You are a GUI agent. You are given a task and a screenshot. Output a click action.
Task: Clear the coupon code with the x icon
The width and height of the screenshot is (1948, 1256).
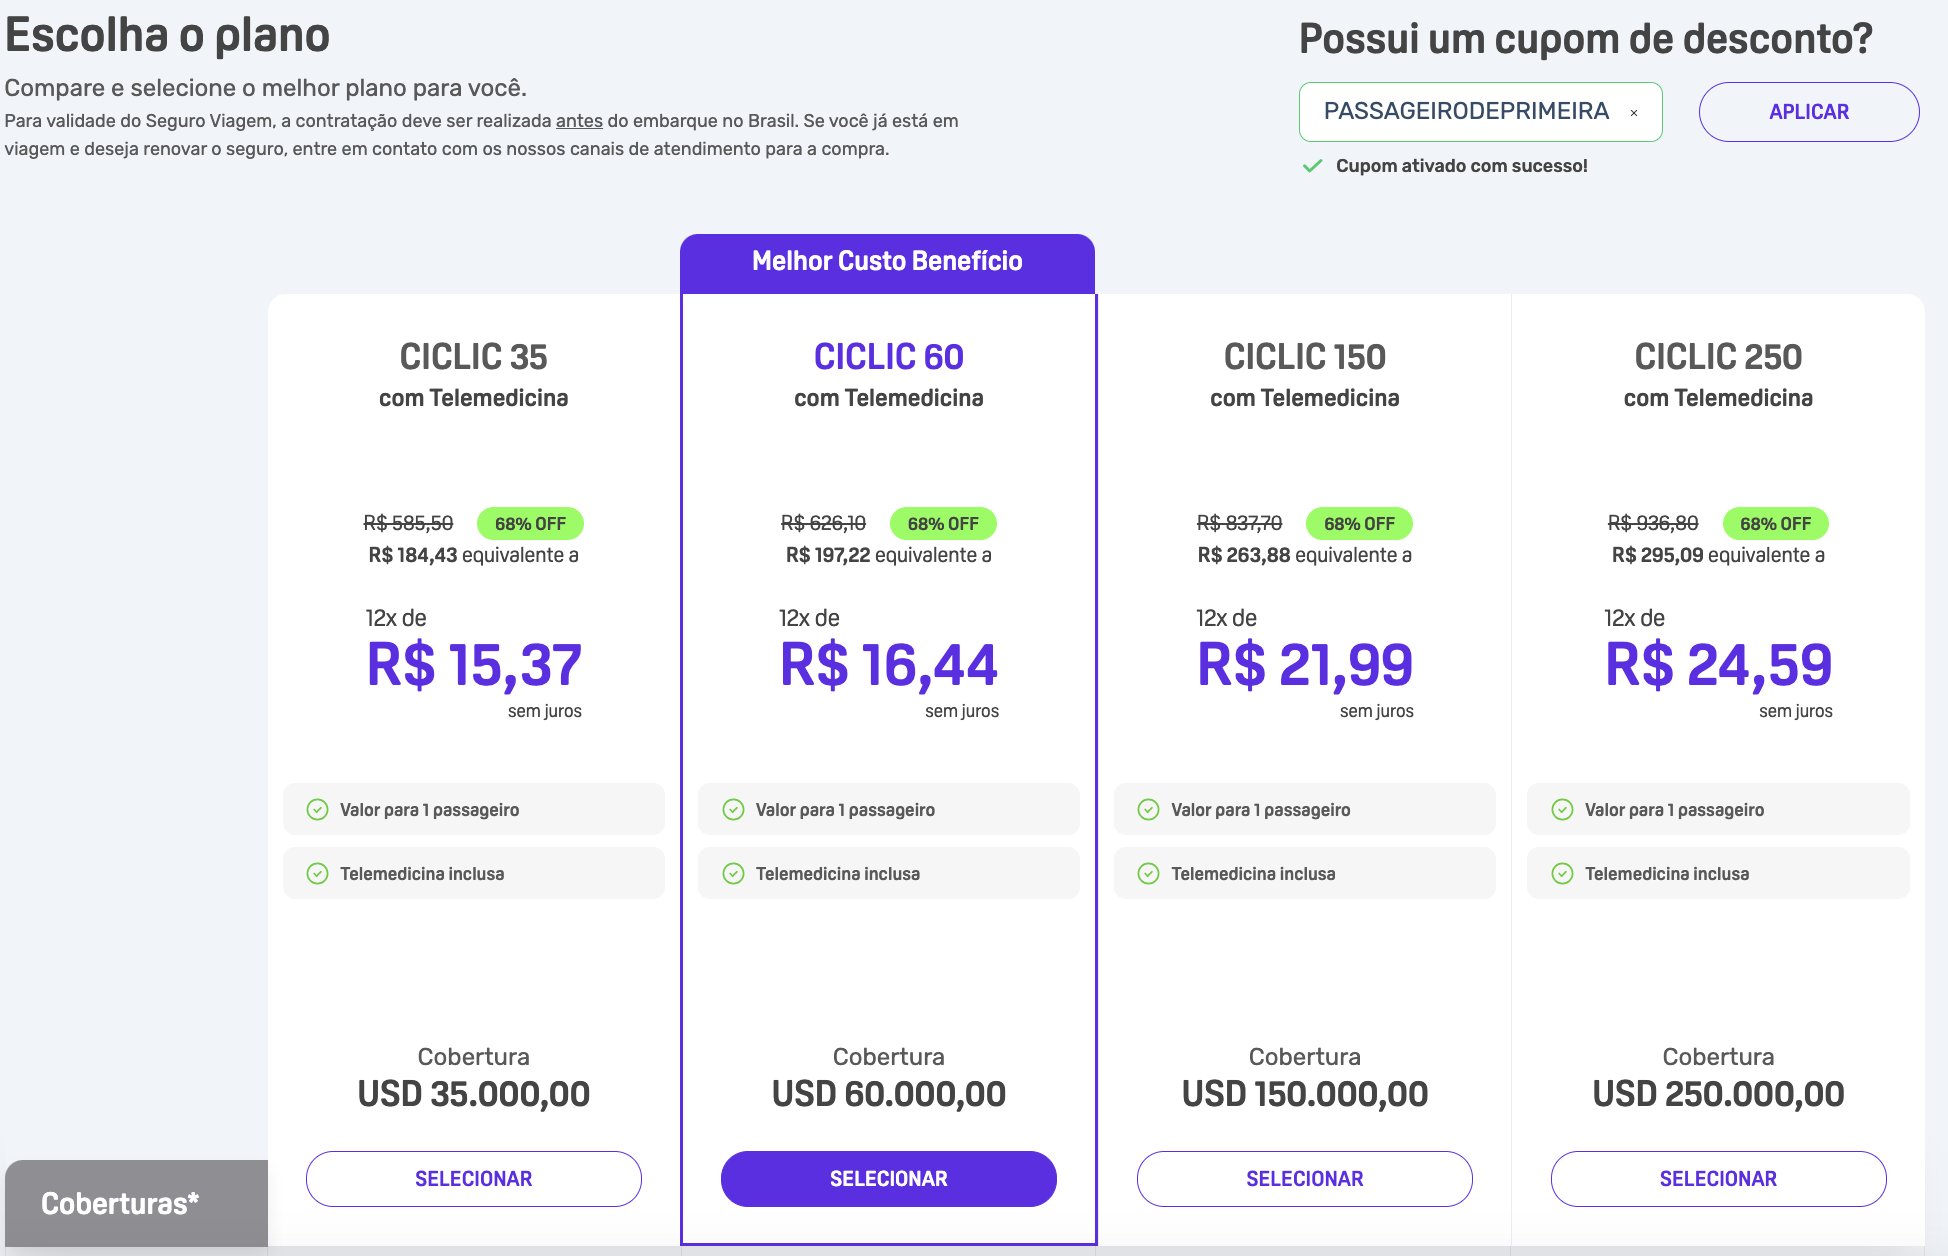click(x=1634, y=113)
